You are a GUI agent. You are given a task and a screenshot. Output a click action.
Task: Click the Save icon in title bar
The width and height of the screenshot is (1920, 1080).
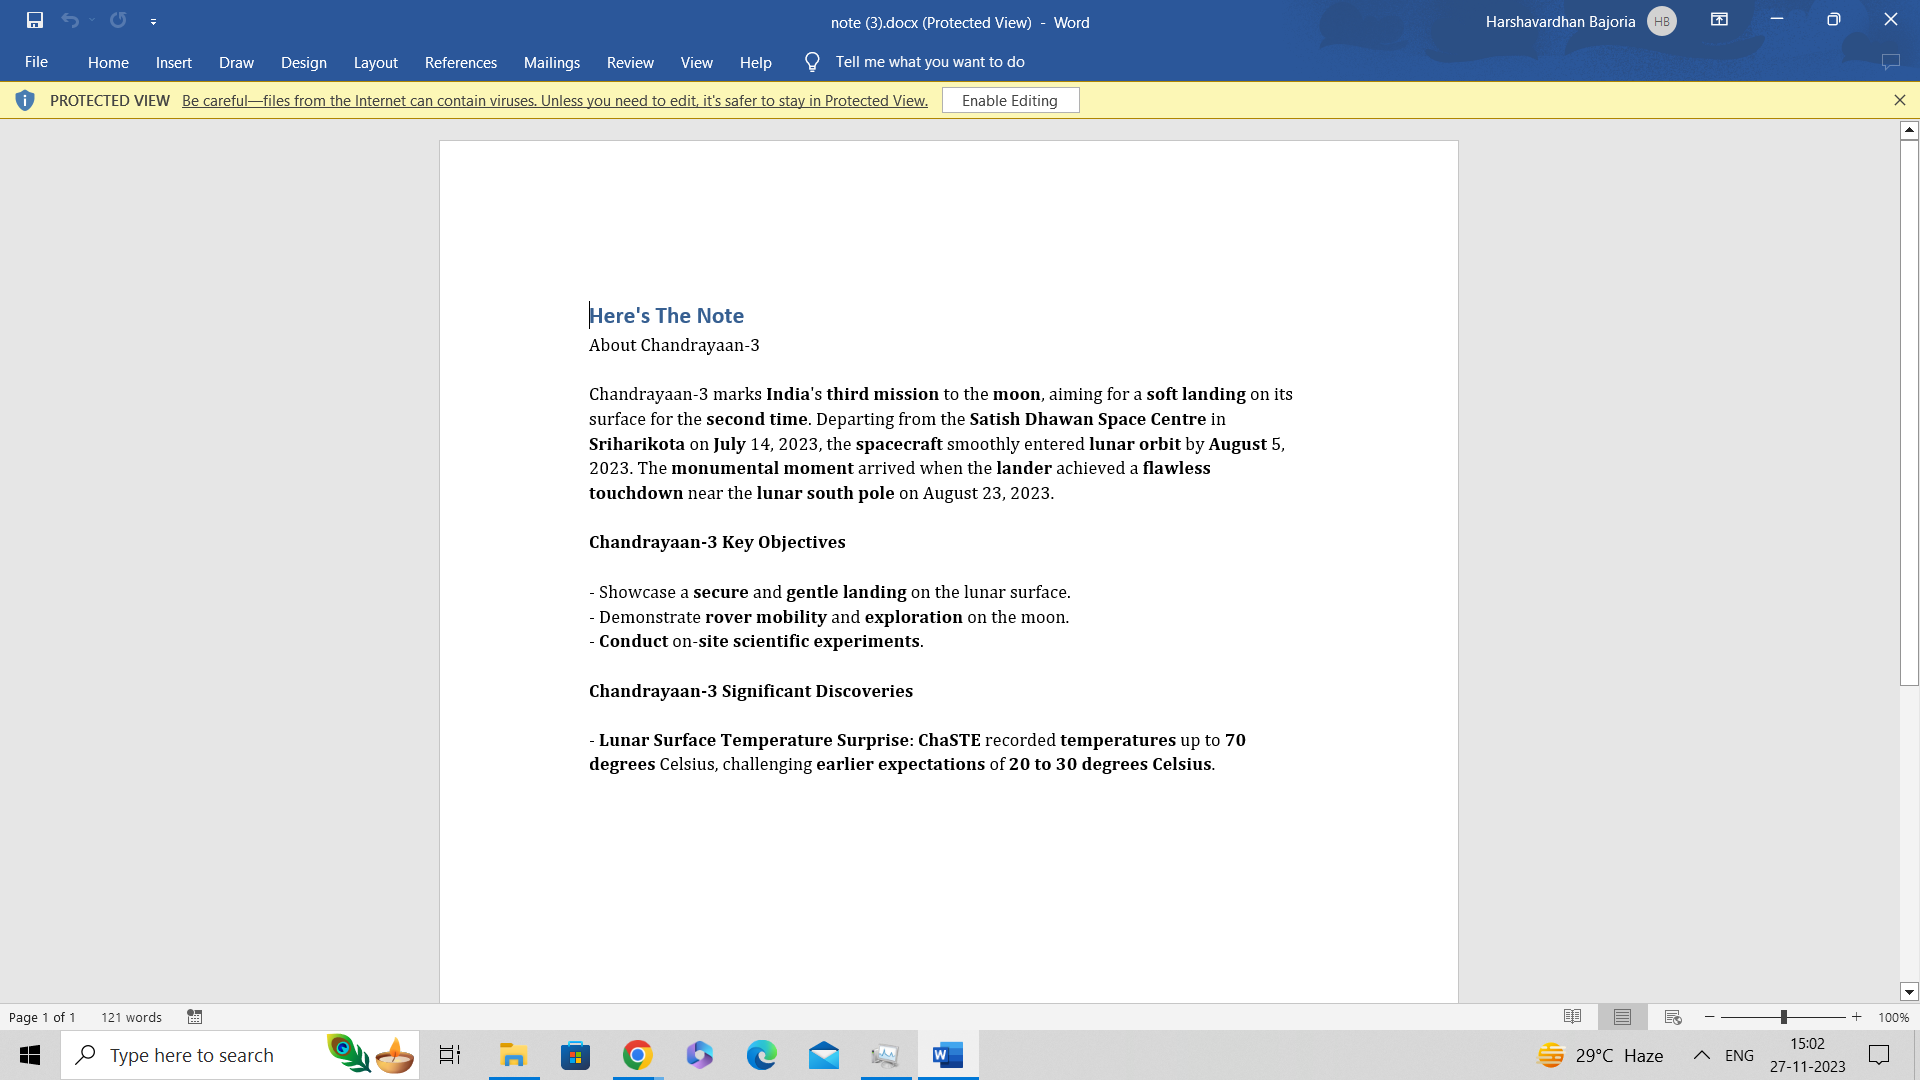point(35,20)
